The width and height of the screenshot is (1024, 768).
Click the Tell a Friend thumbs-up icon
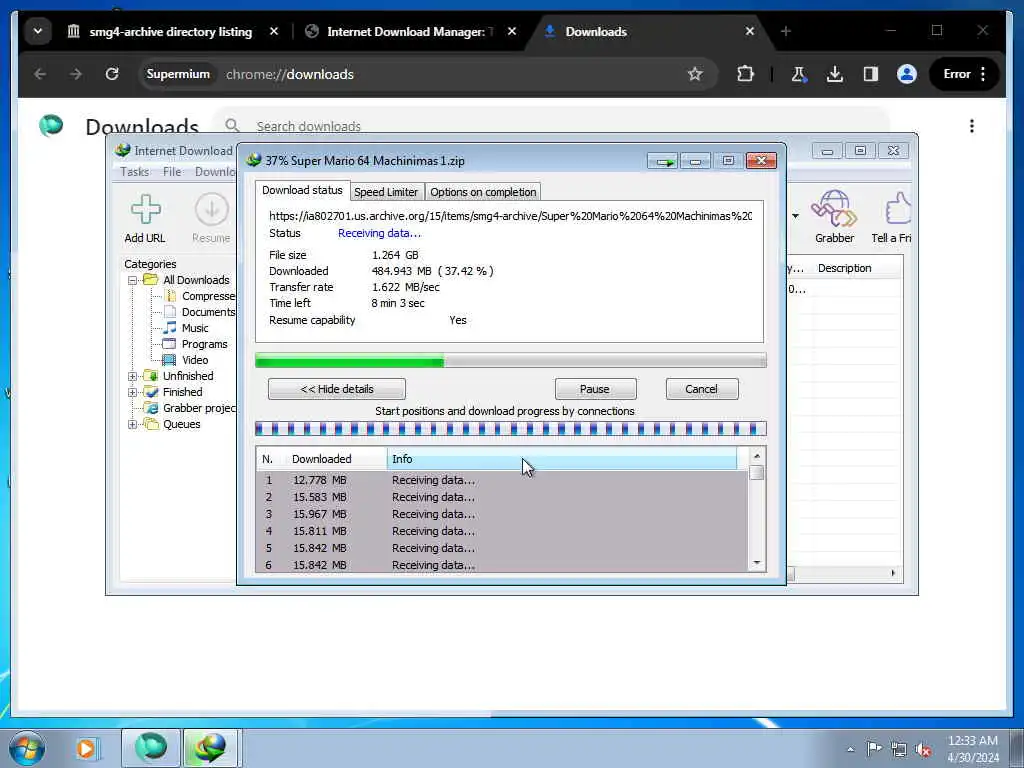[x=897, y=209]
